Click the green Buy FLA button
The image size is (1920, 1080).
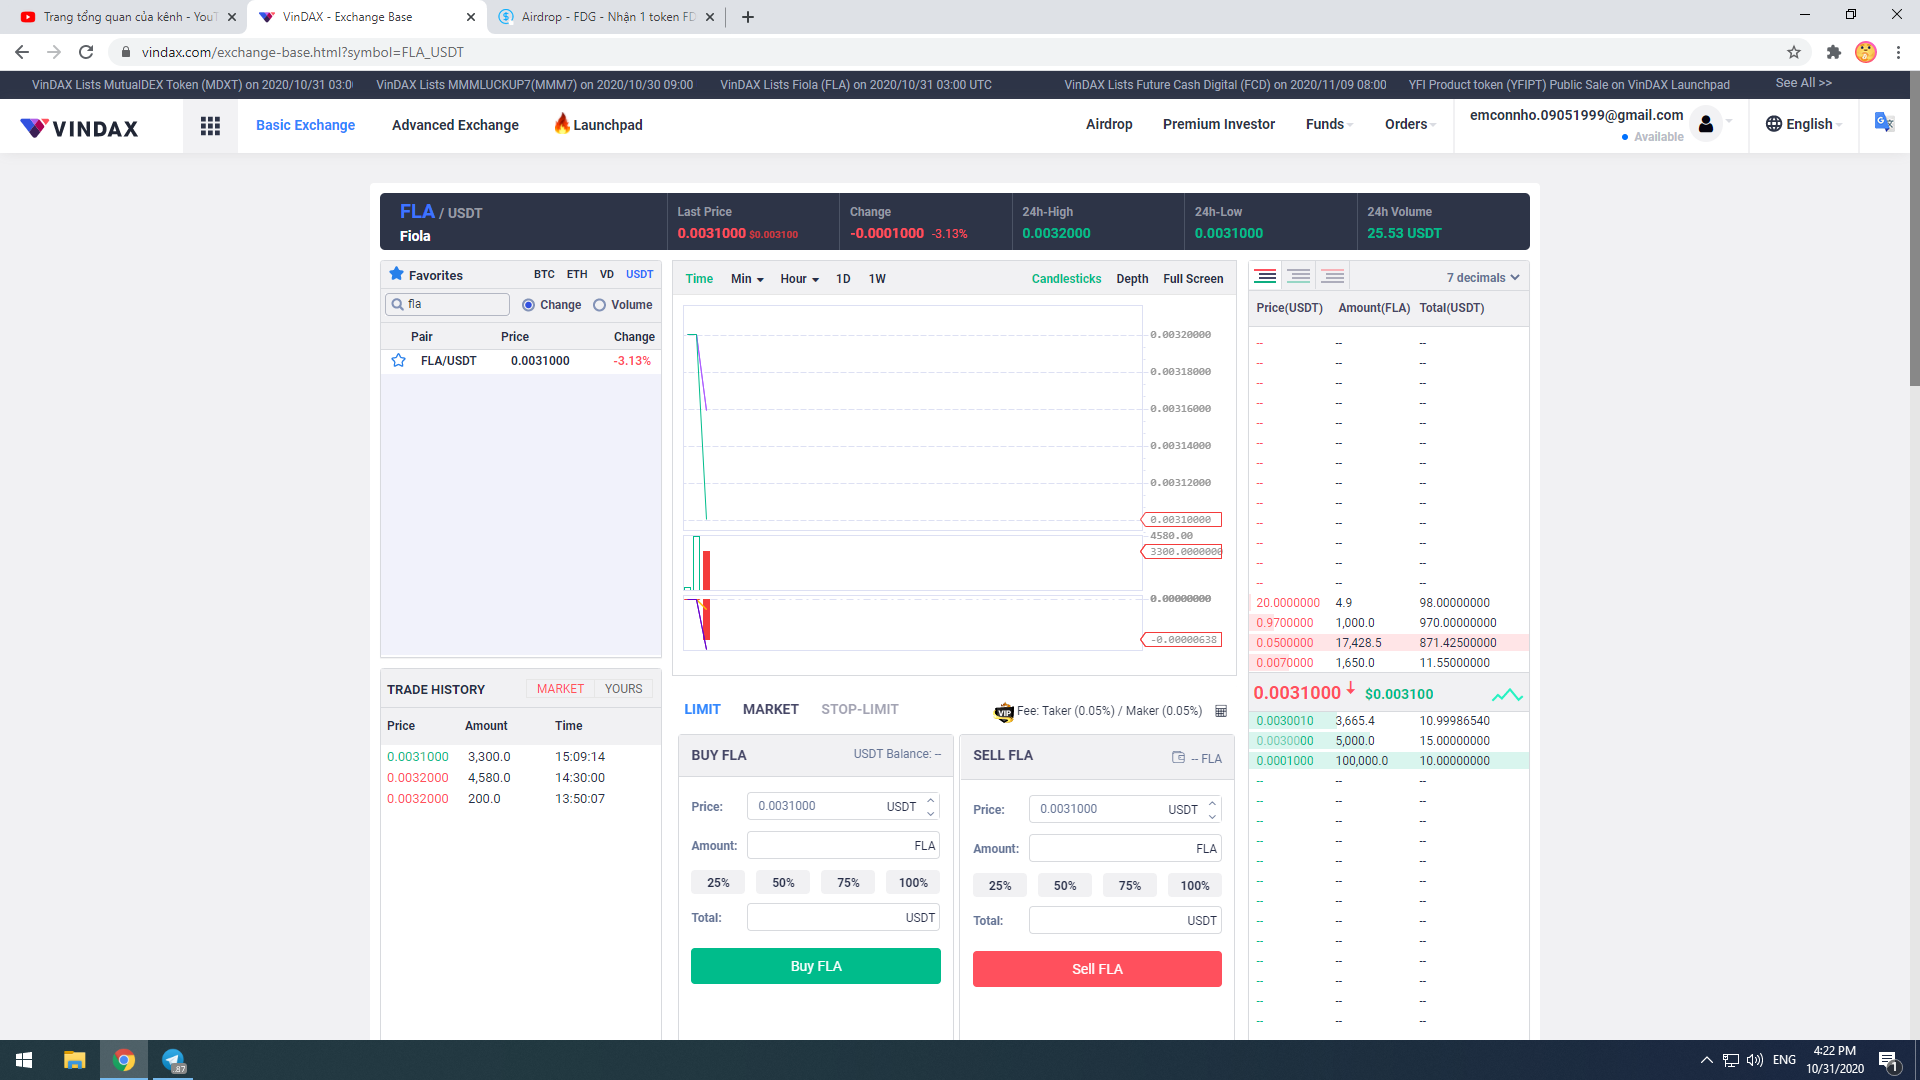[x=815, y=966]
